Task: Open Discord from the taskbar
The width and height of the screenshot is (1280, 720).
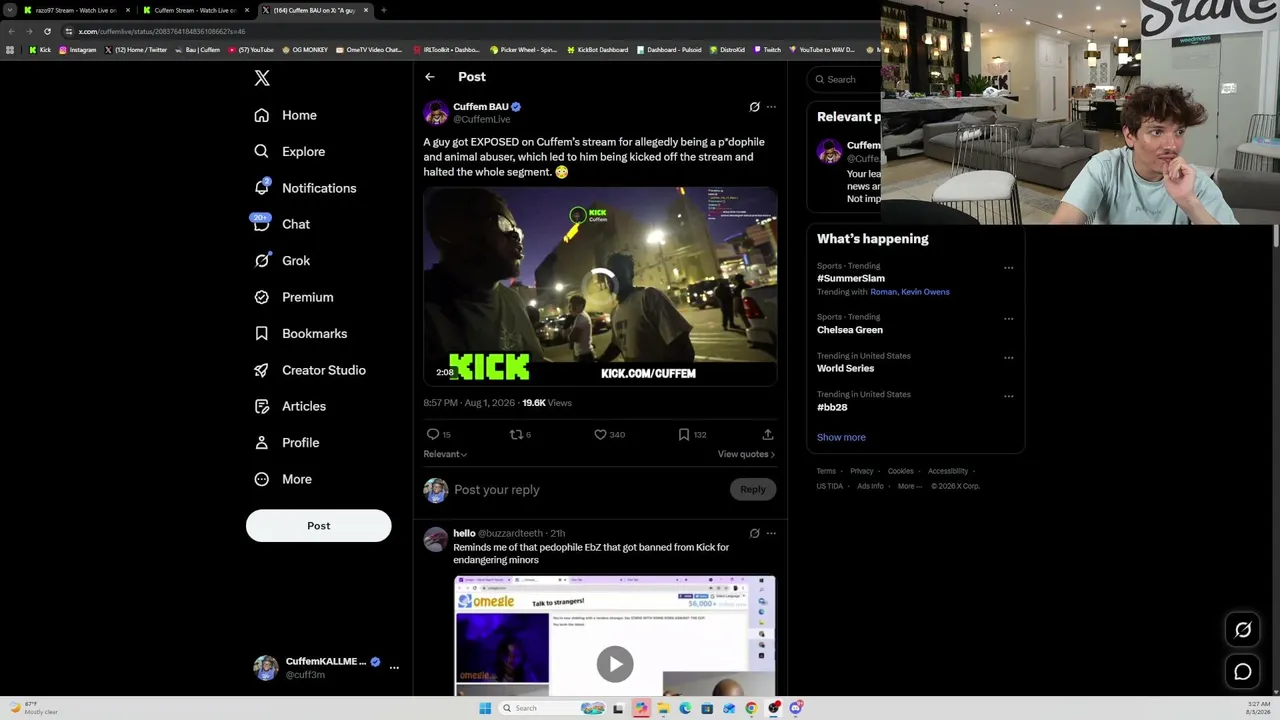Action: [796, 708]
